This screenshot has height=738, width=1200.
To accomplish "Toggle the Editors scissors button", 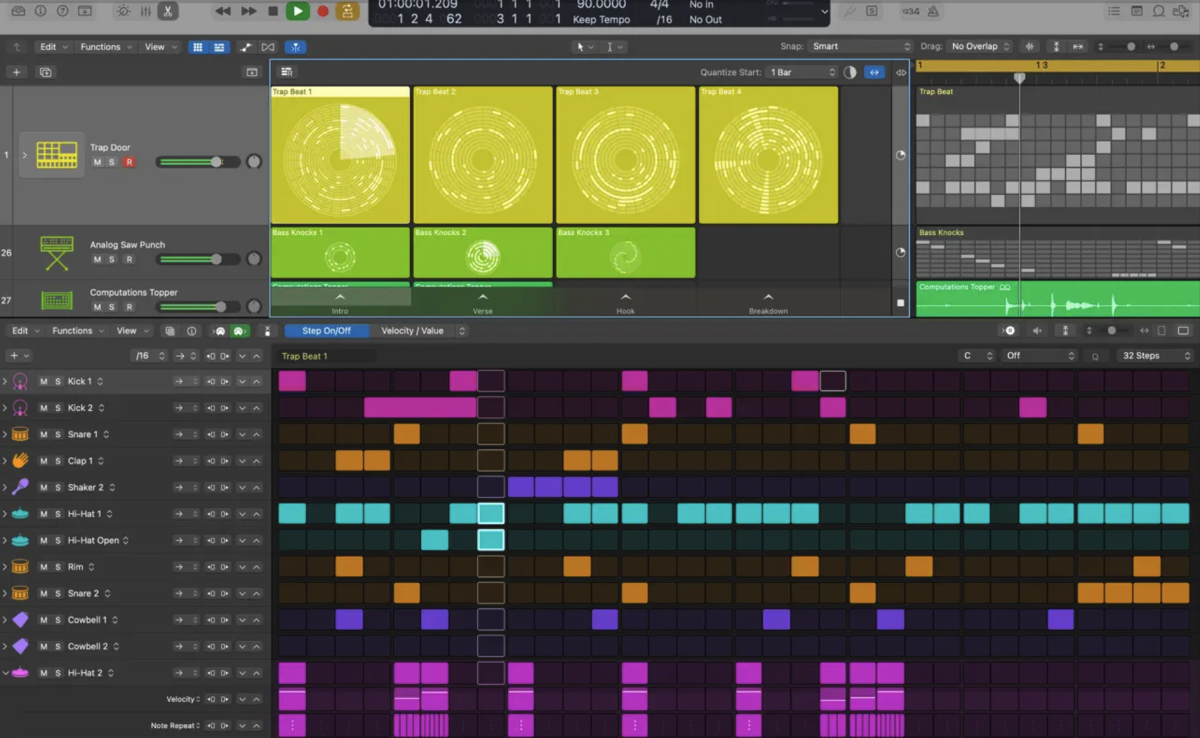I will tap(168, 11).
